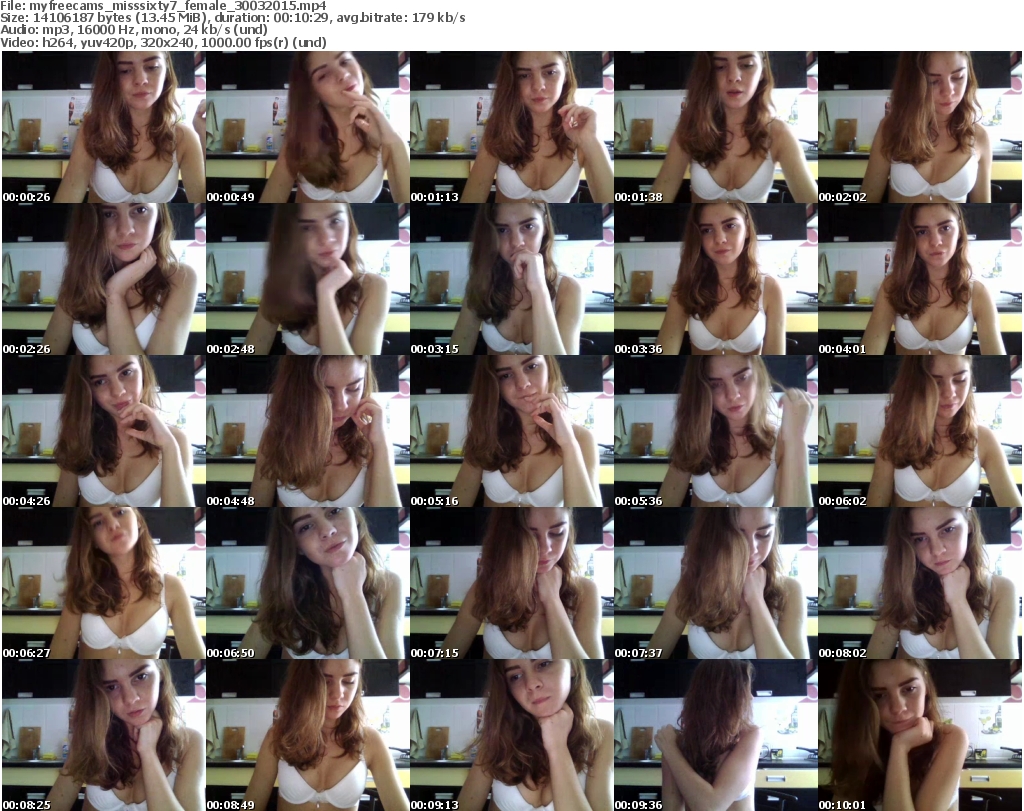Image resolution: width=1024 pixels, height=811 pixels.
Task: Select the thumbnail stamped 00:04:48
Action: point(308,432)
